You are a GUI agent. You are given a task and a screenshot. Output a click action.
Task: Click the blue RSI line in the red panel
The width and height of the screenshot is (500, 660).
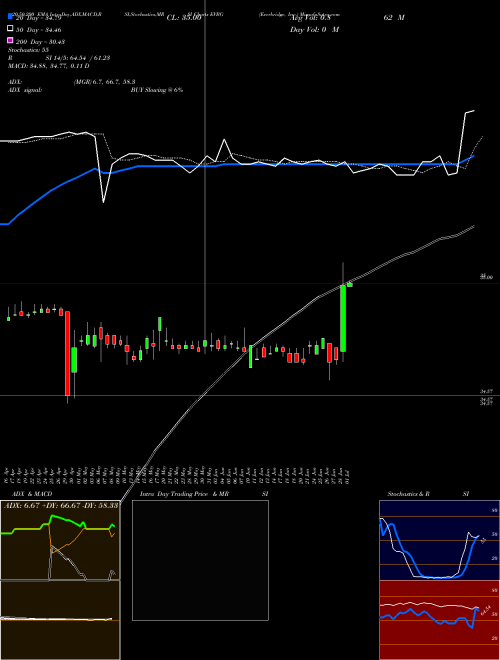(x=429, y=617)
